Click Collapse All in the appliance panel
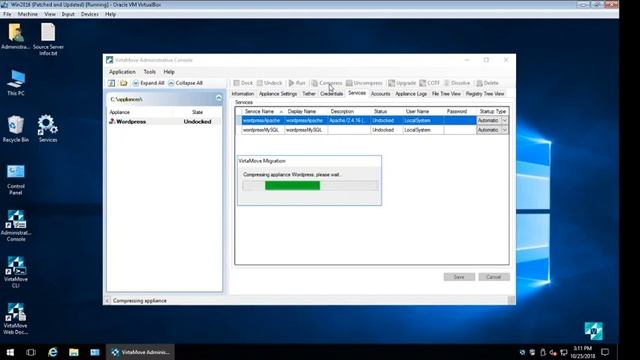 (x=185, y=83)
